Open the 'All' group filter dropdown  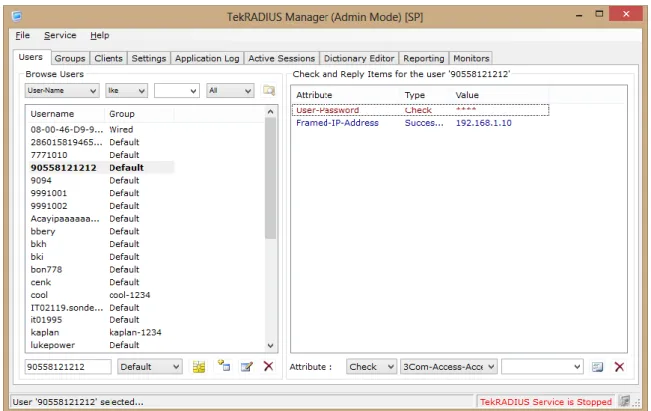[230, 91]
